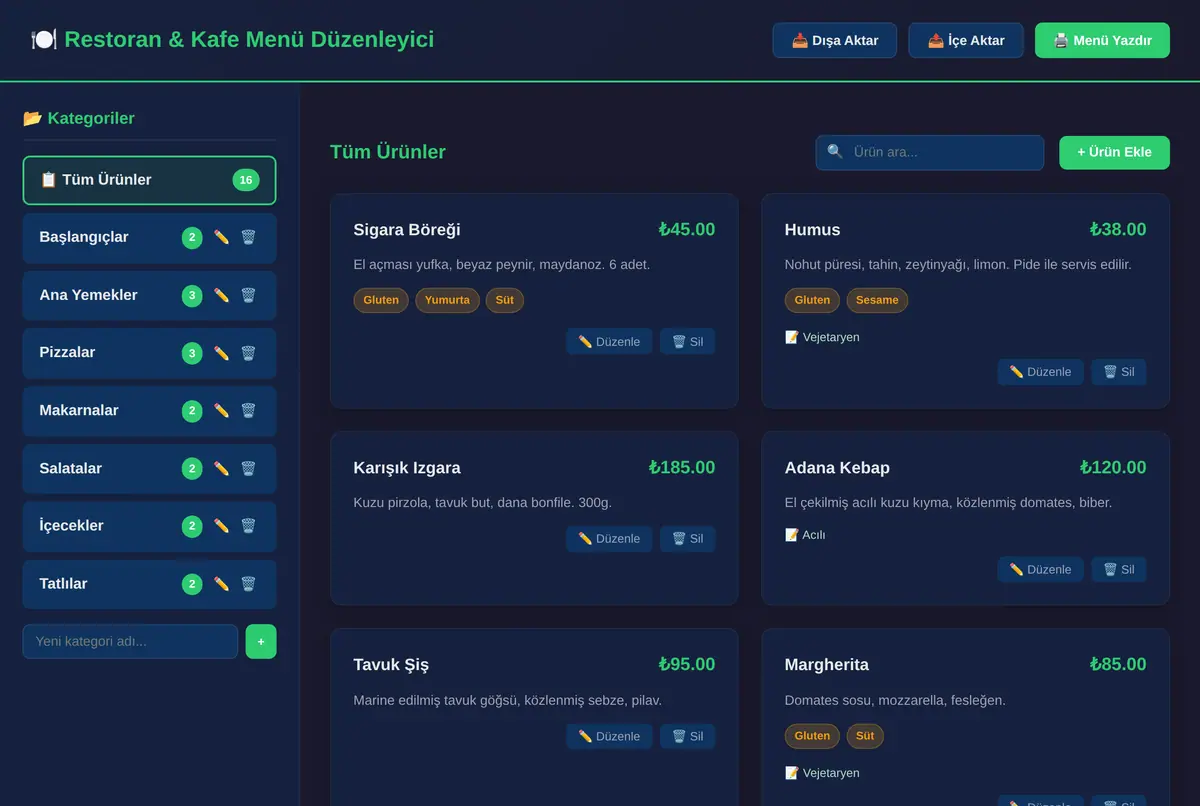Image resolution: width=1200 pixels, height=806 pixels.
Task: Click the Yeni kategori adı input
Action: pos(130,642)
